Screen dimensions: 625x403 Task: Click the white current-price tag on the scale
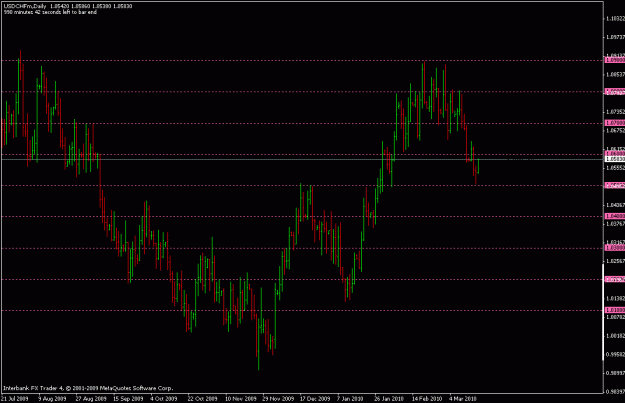(615, 159)
